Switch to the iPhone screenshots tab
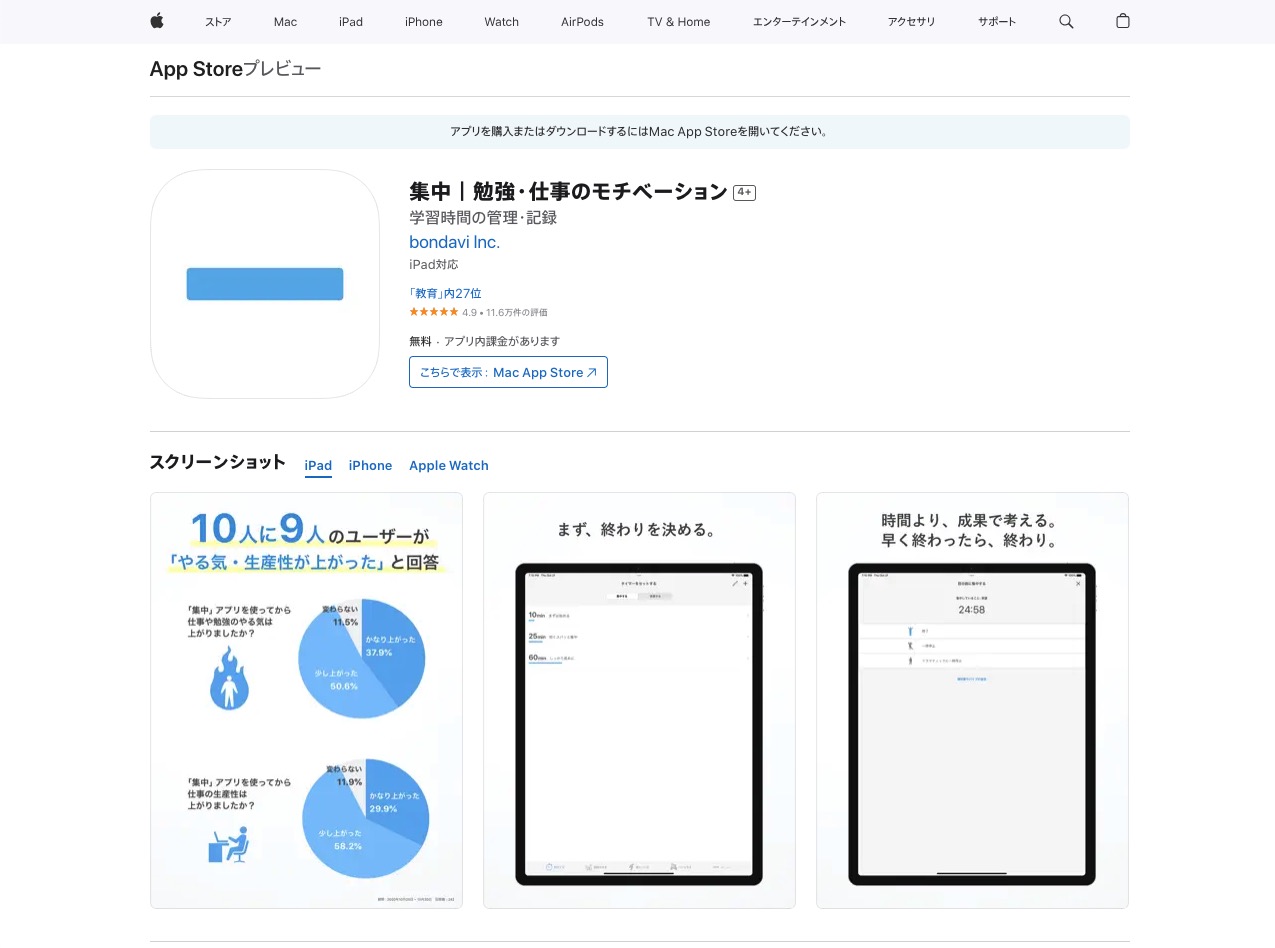 (x=370, y=465)
